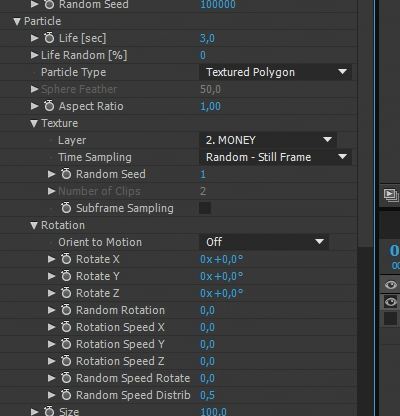Toggle stopwatch for Rotation Speed Y
400x416 pixels.
point(66,344)
